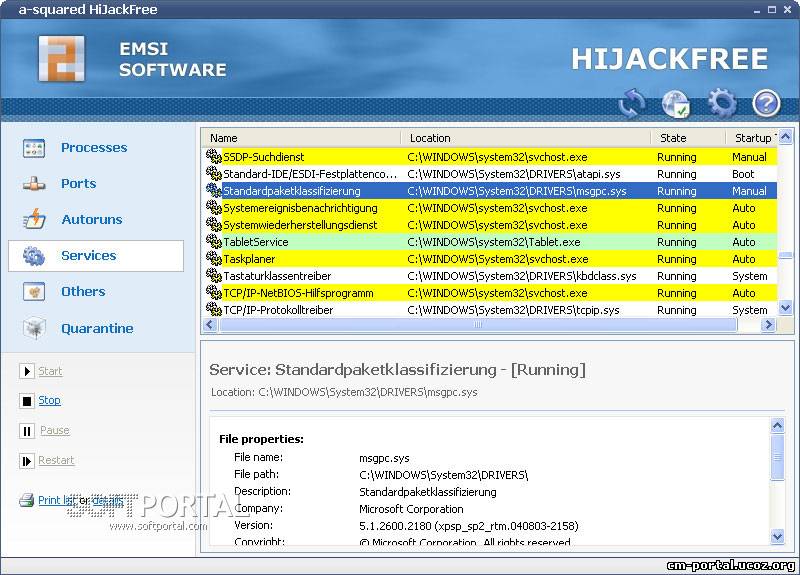800x575 pixels.
Task: Click gear icon of SSDP-Suchdienst row
Action: [x=213, y=156]
